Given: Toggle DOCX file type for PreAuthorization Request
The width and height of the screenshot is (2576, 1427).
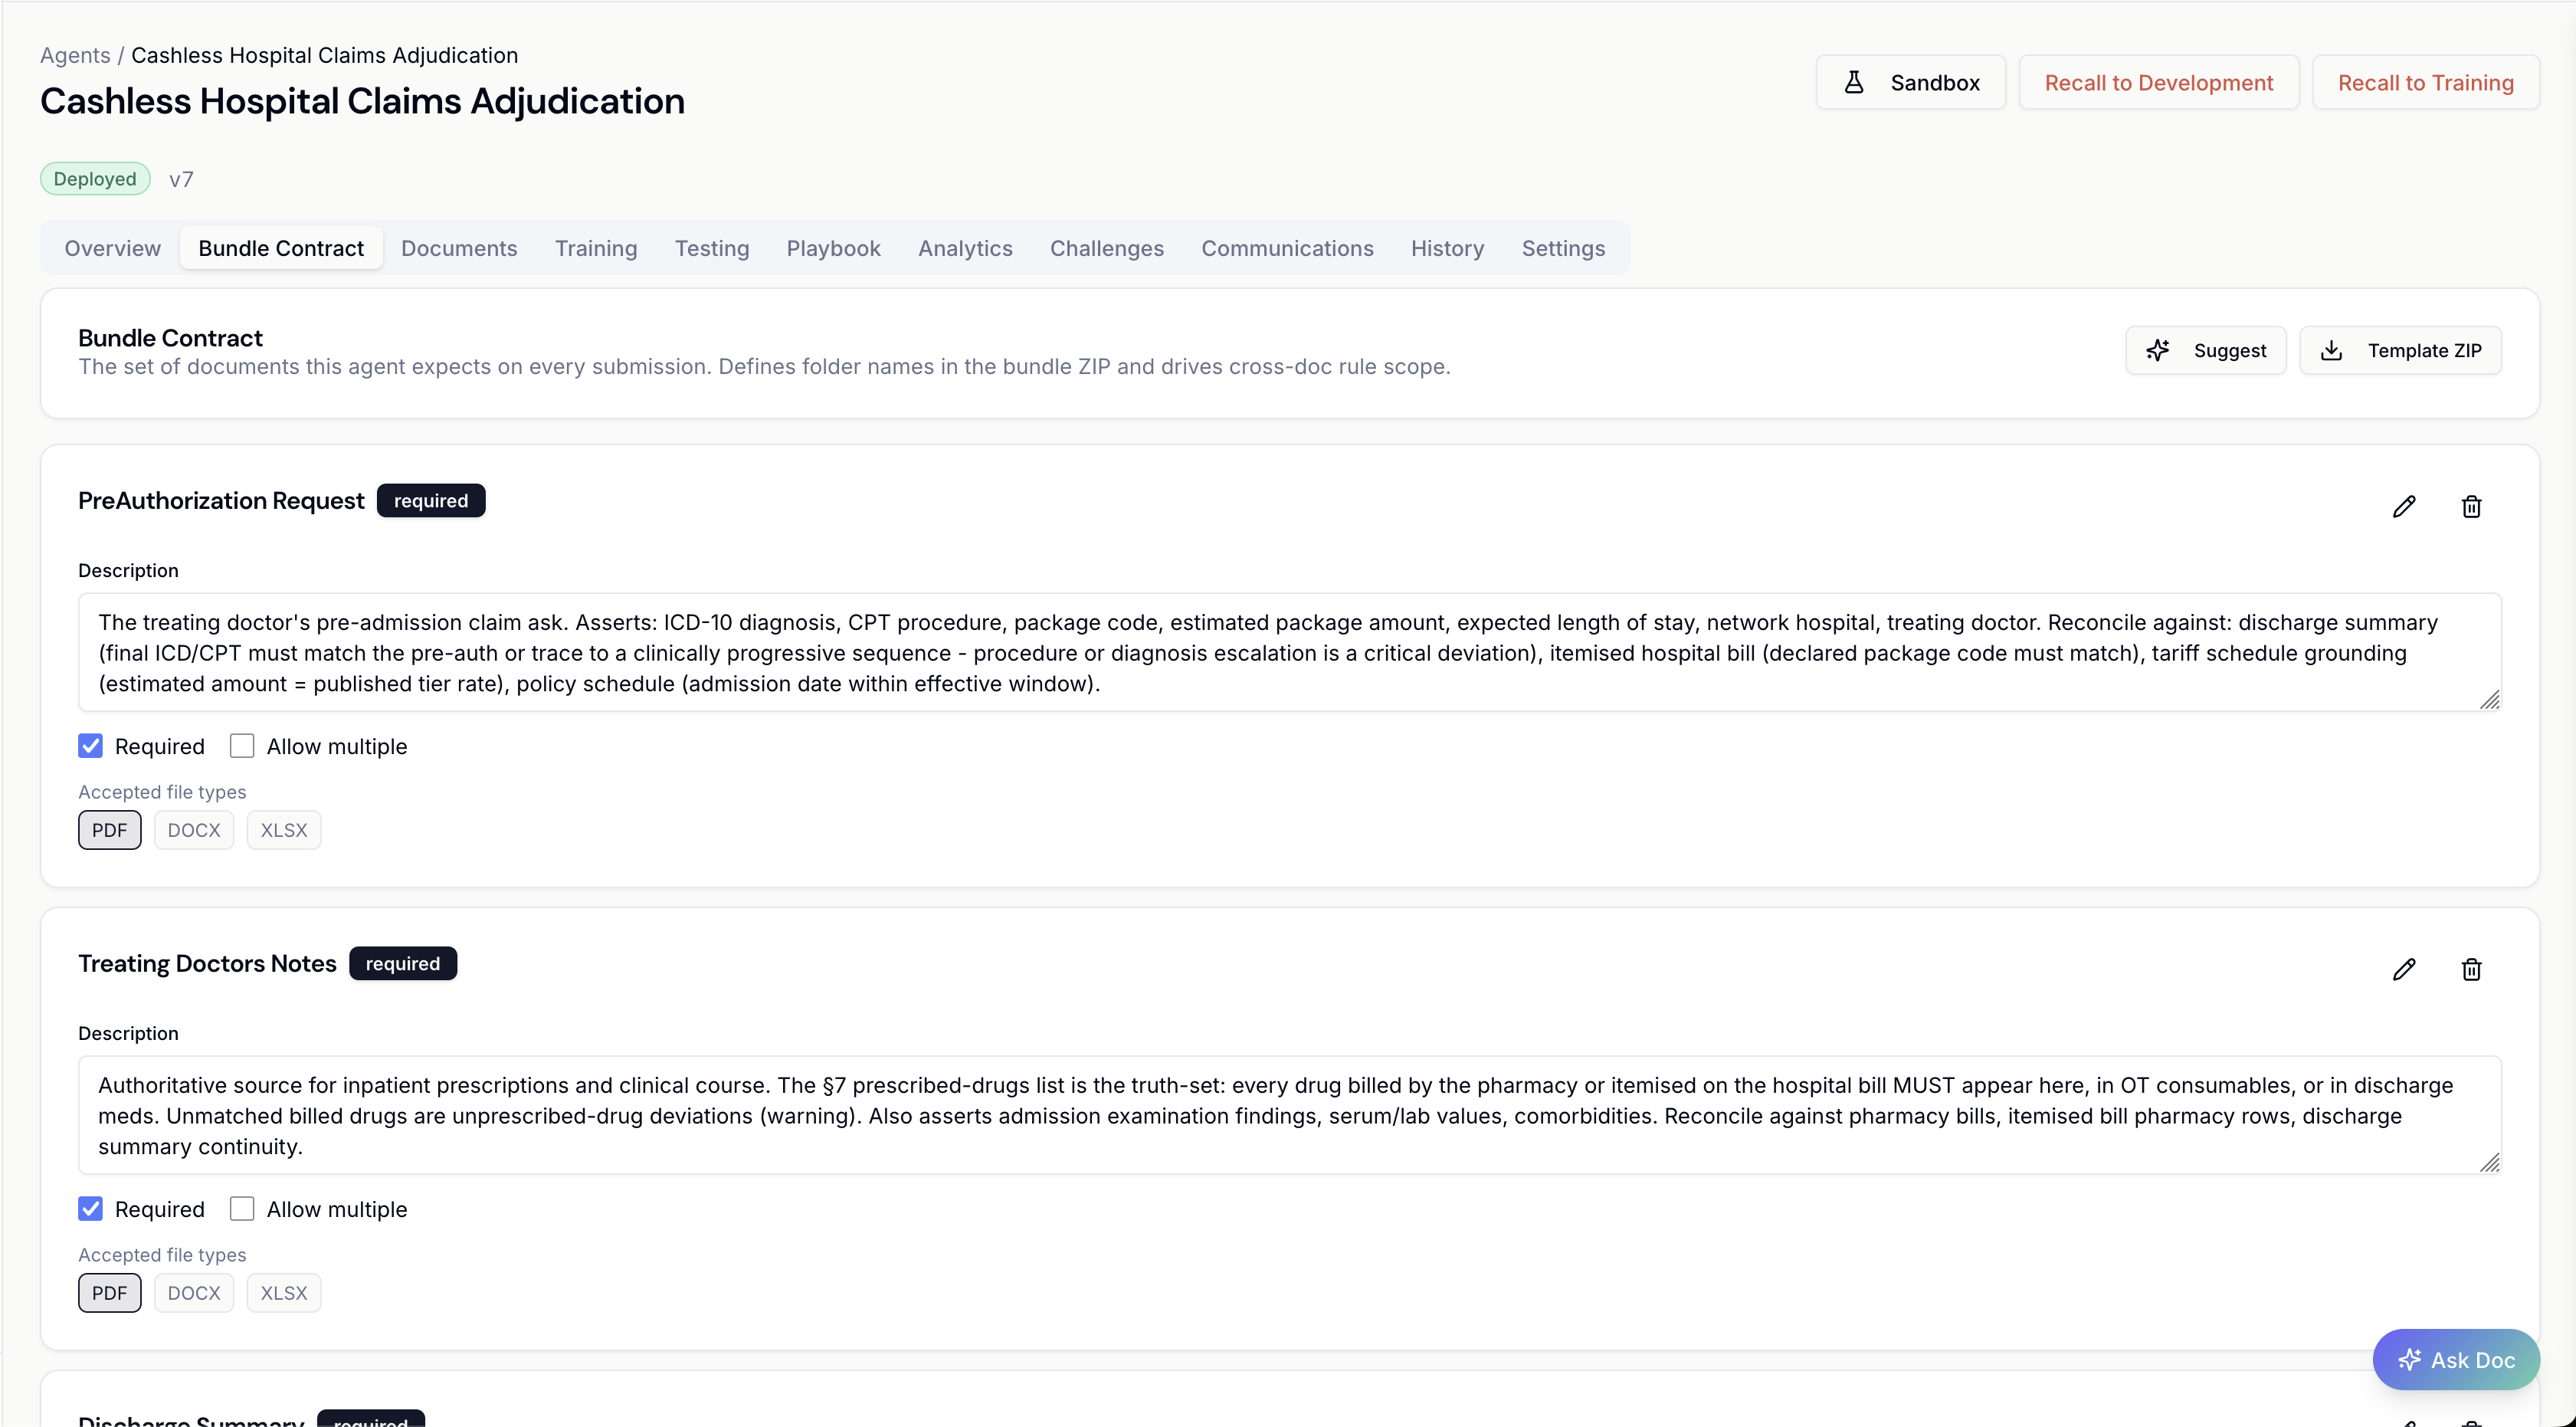Looking at the screenshot, I should click(x=194, y=830).
